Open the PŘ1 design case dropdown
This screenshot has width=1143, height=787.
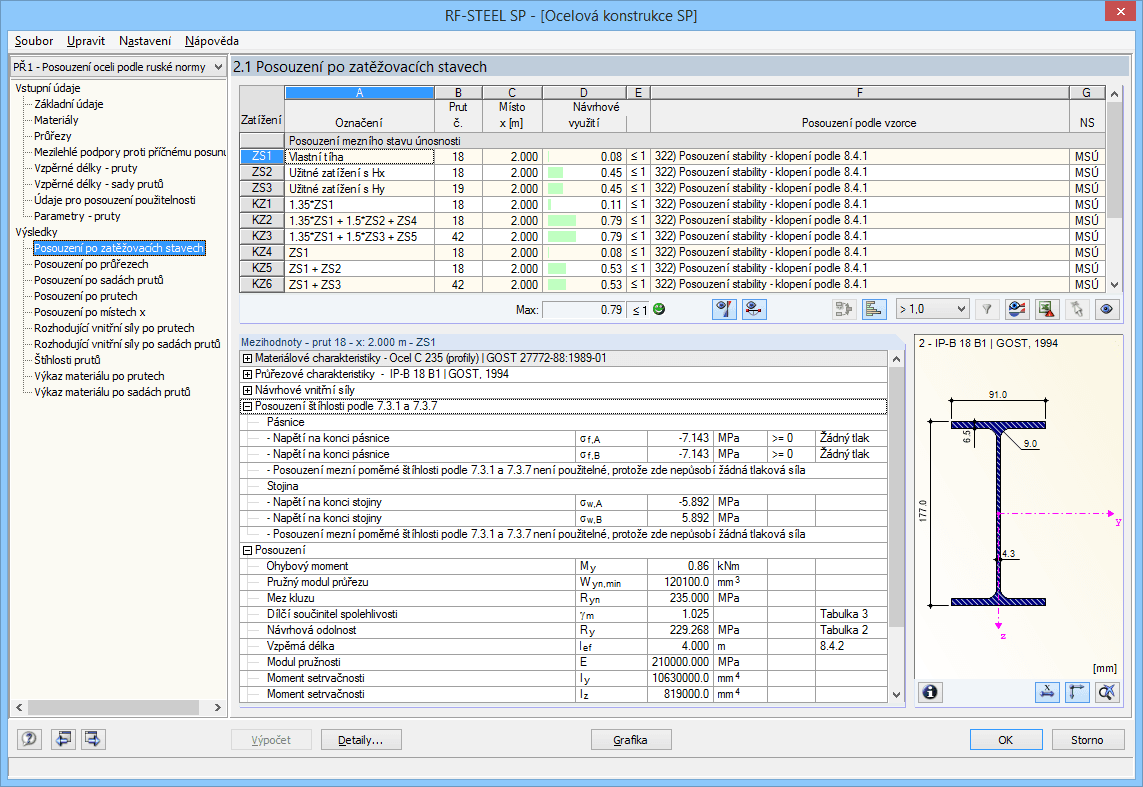pos(118,67)
